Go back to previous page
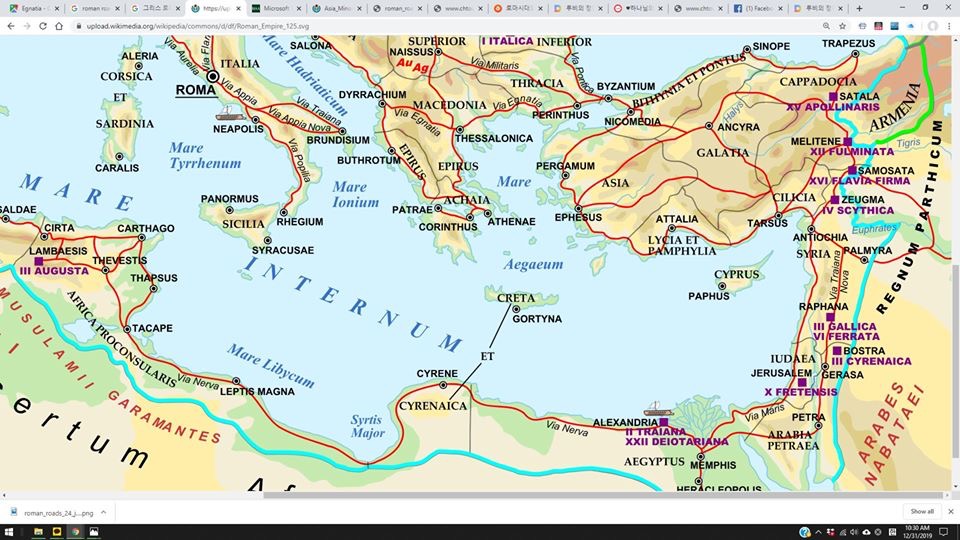Screen dimensions: 960x540 [x=11, y=26]
